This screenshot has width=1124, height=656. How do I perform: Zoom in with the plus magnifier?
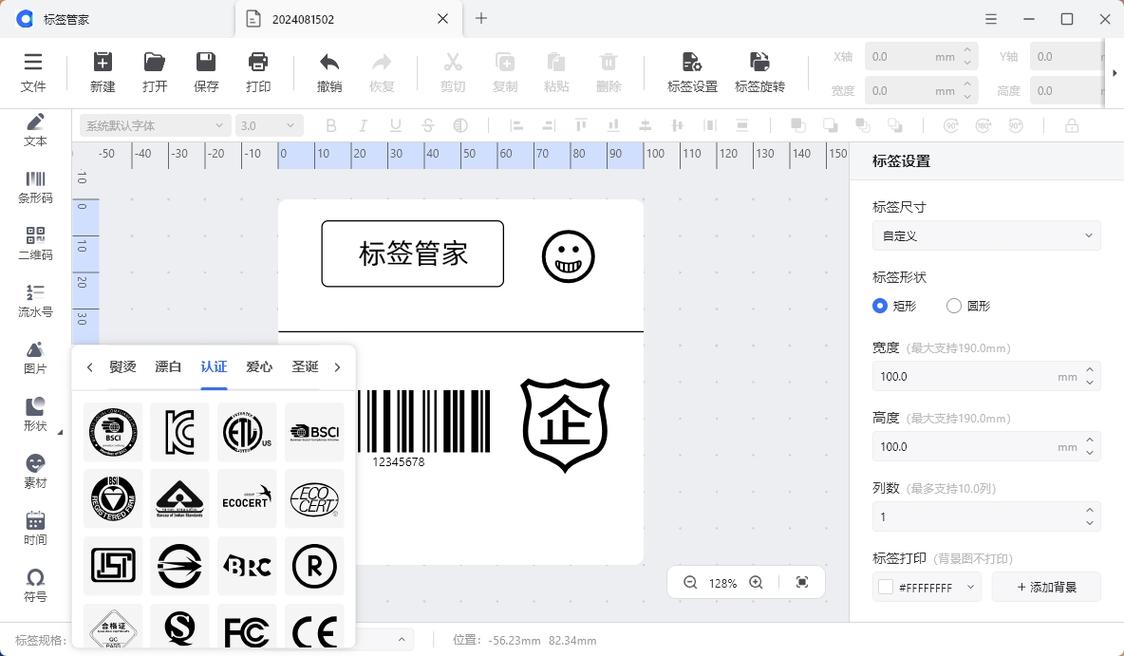[x=756, y=583]
